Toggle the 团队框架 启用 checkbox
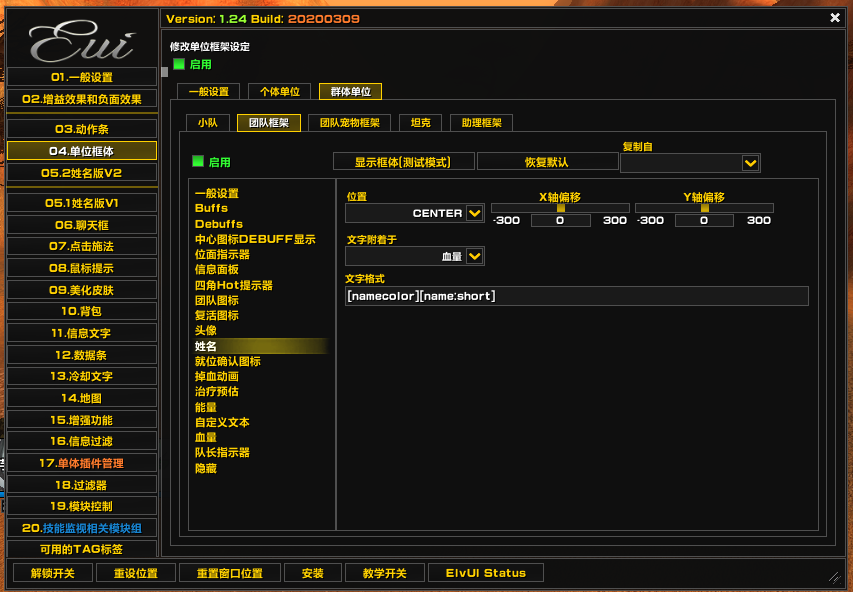 click(198, 161)
